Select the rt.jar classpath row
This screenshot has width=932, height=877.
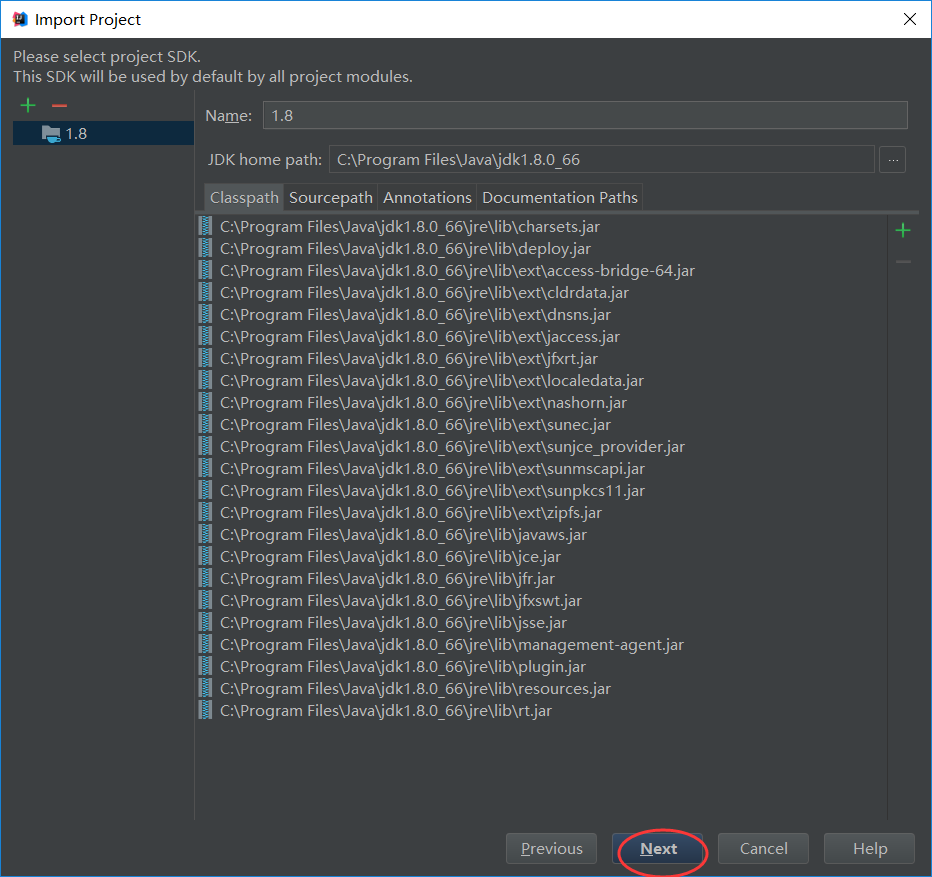(542, 711)
